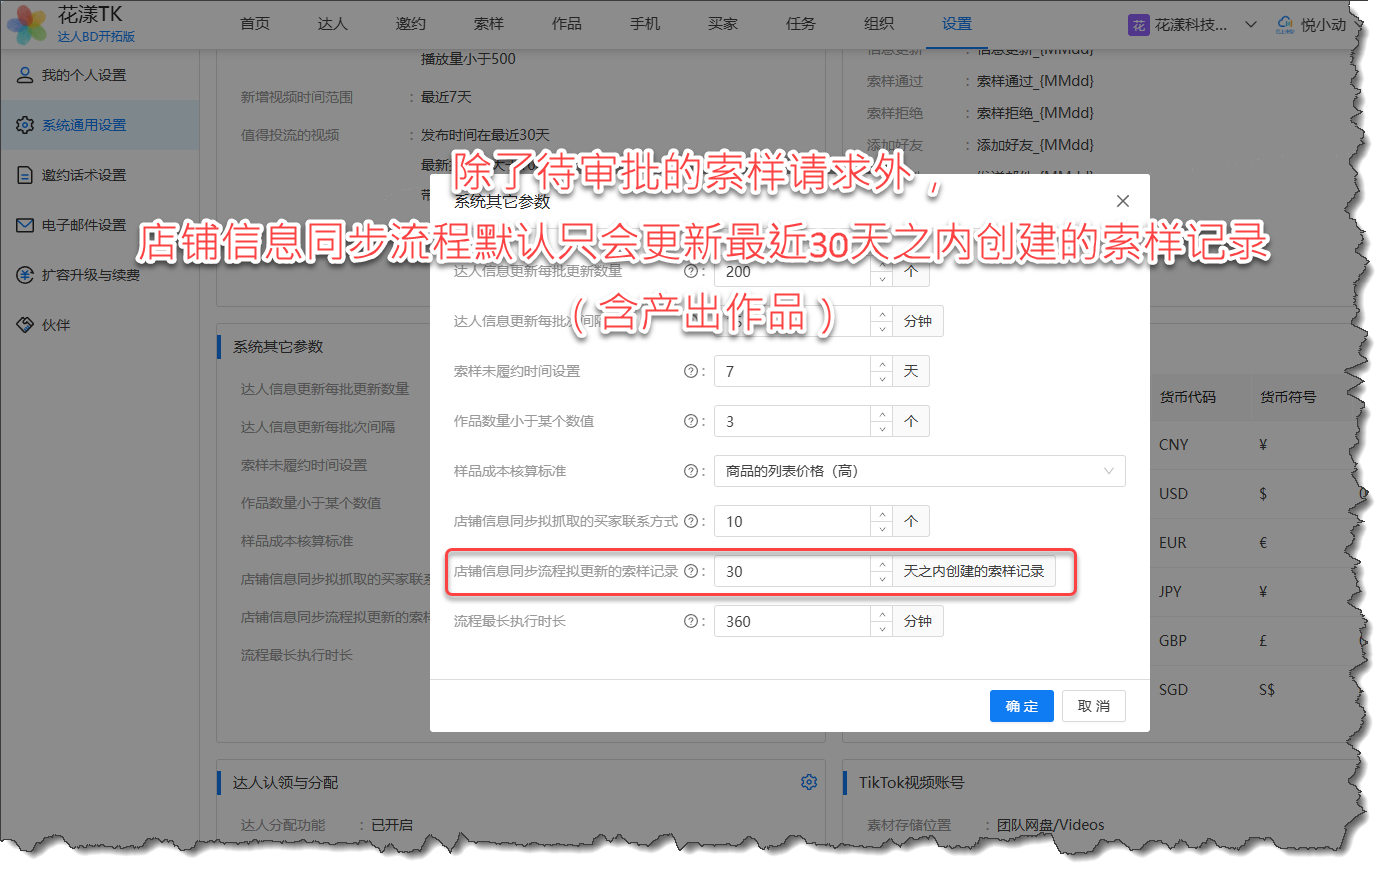Screen dimensions: 1392x877
Task: Select 邀约话术设置 in the sidebar
Action: point(84,175)
